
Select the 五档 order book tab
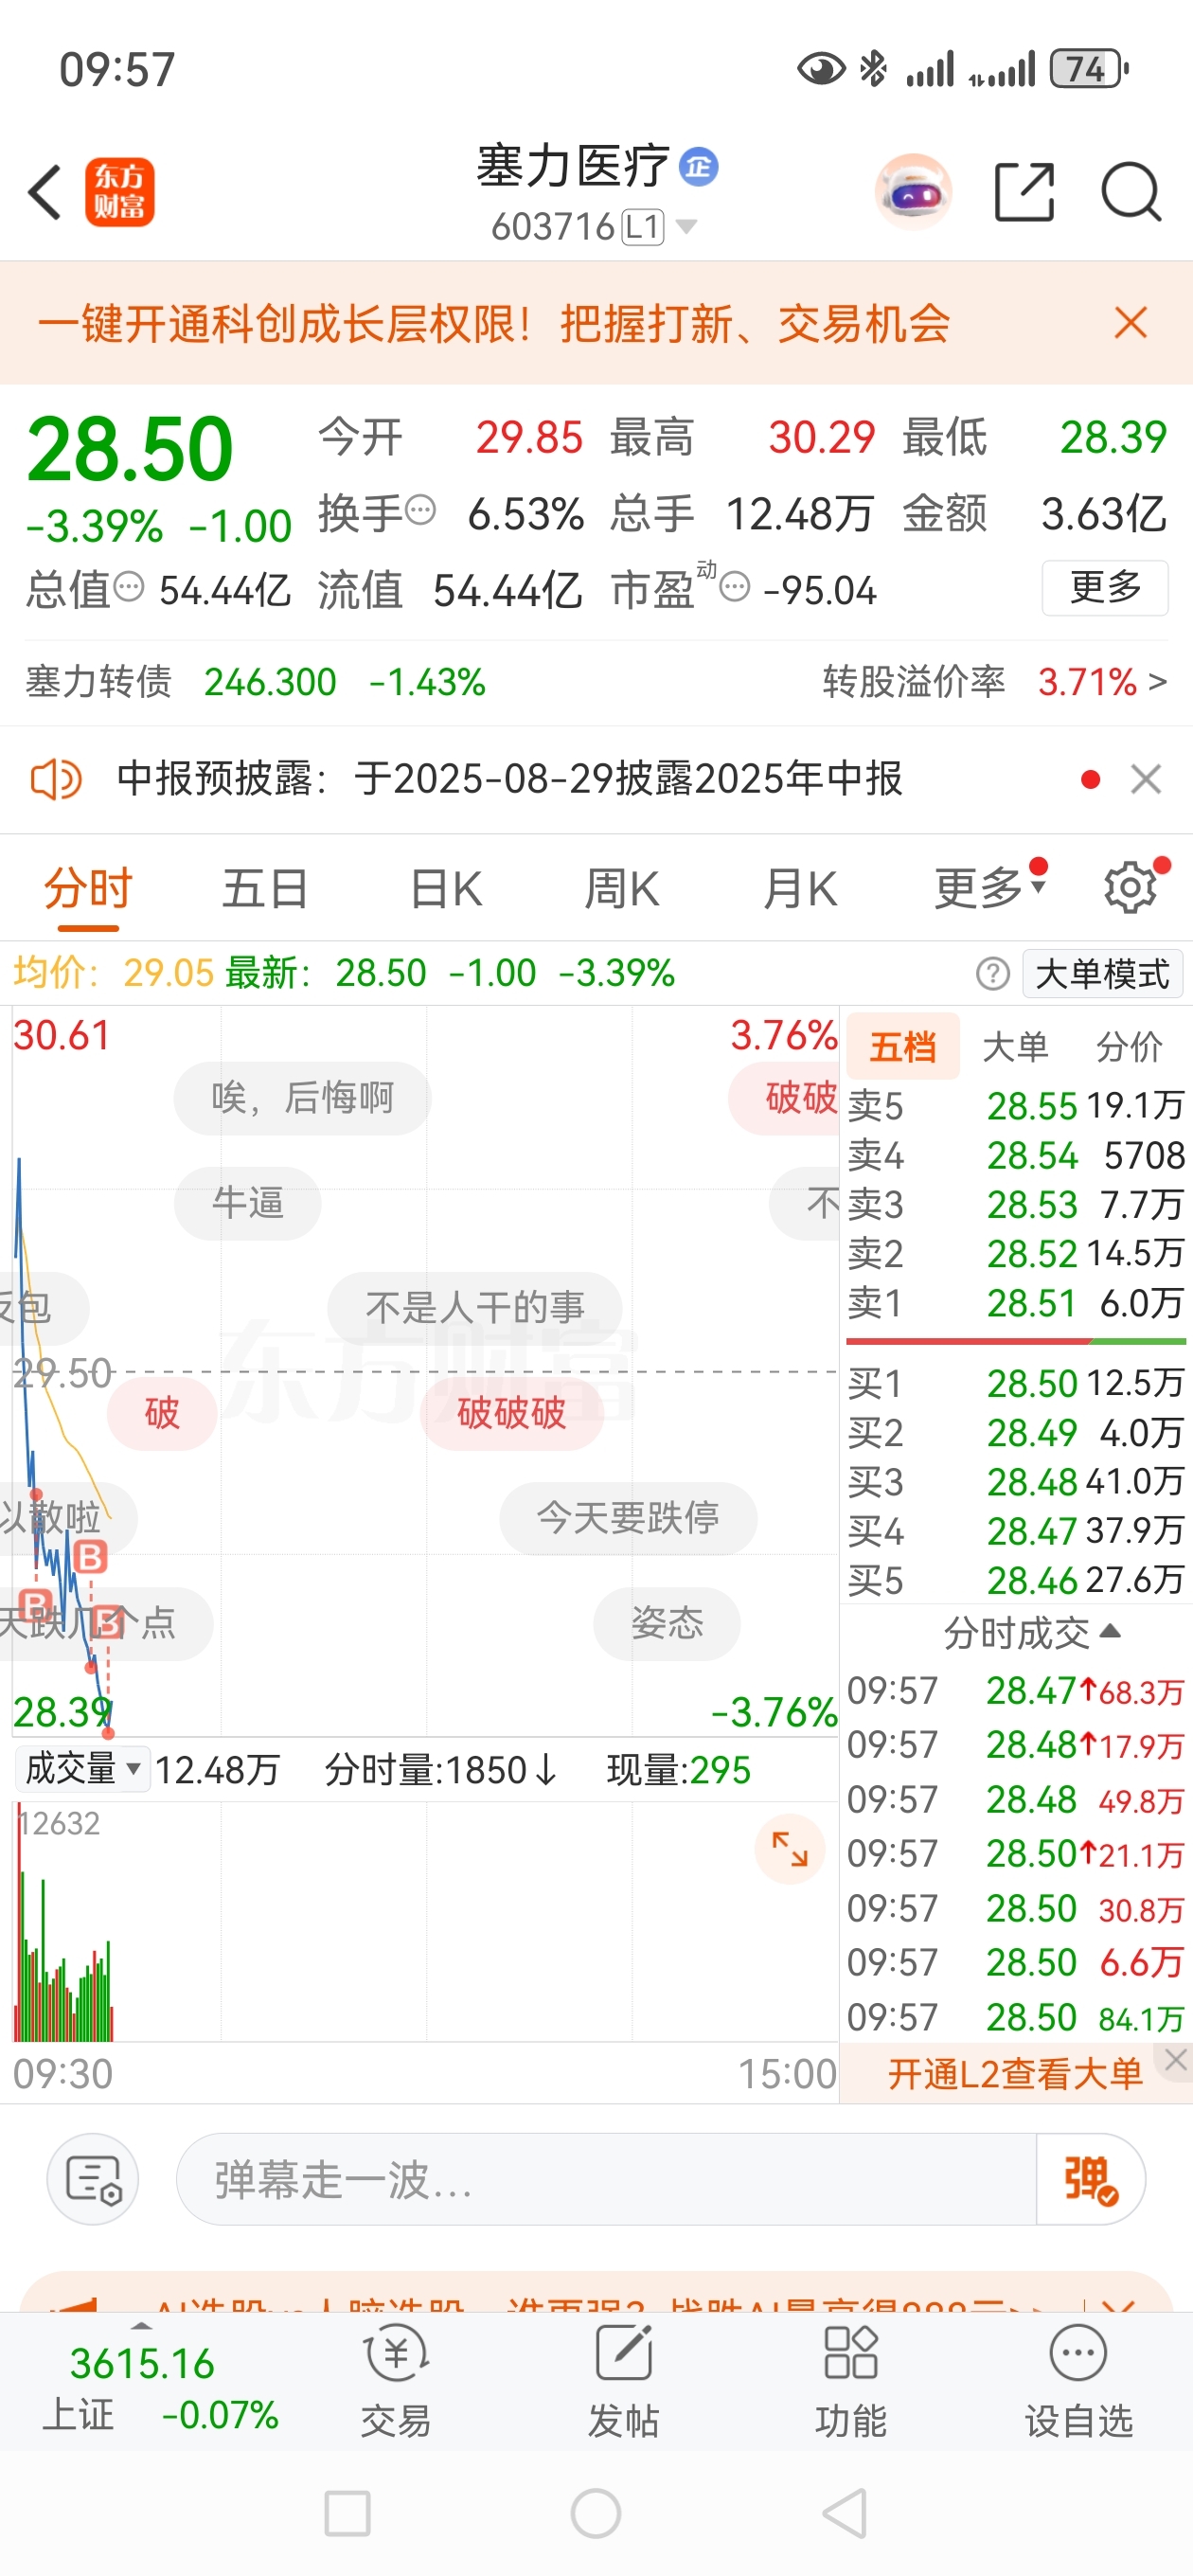(x=903, y=1047)
